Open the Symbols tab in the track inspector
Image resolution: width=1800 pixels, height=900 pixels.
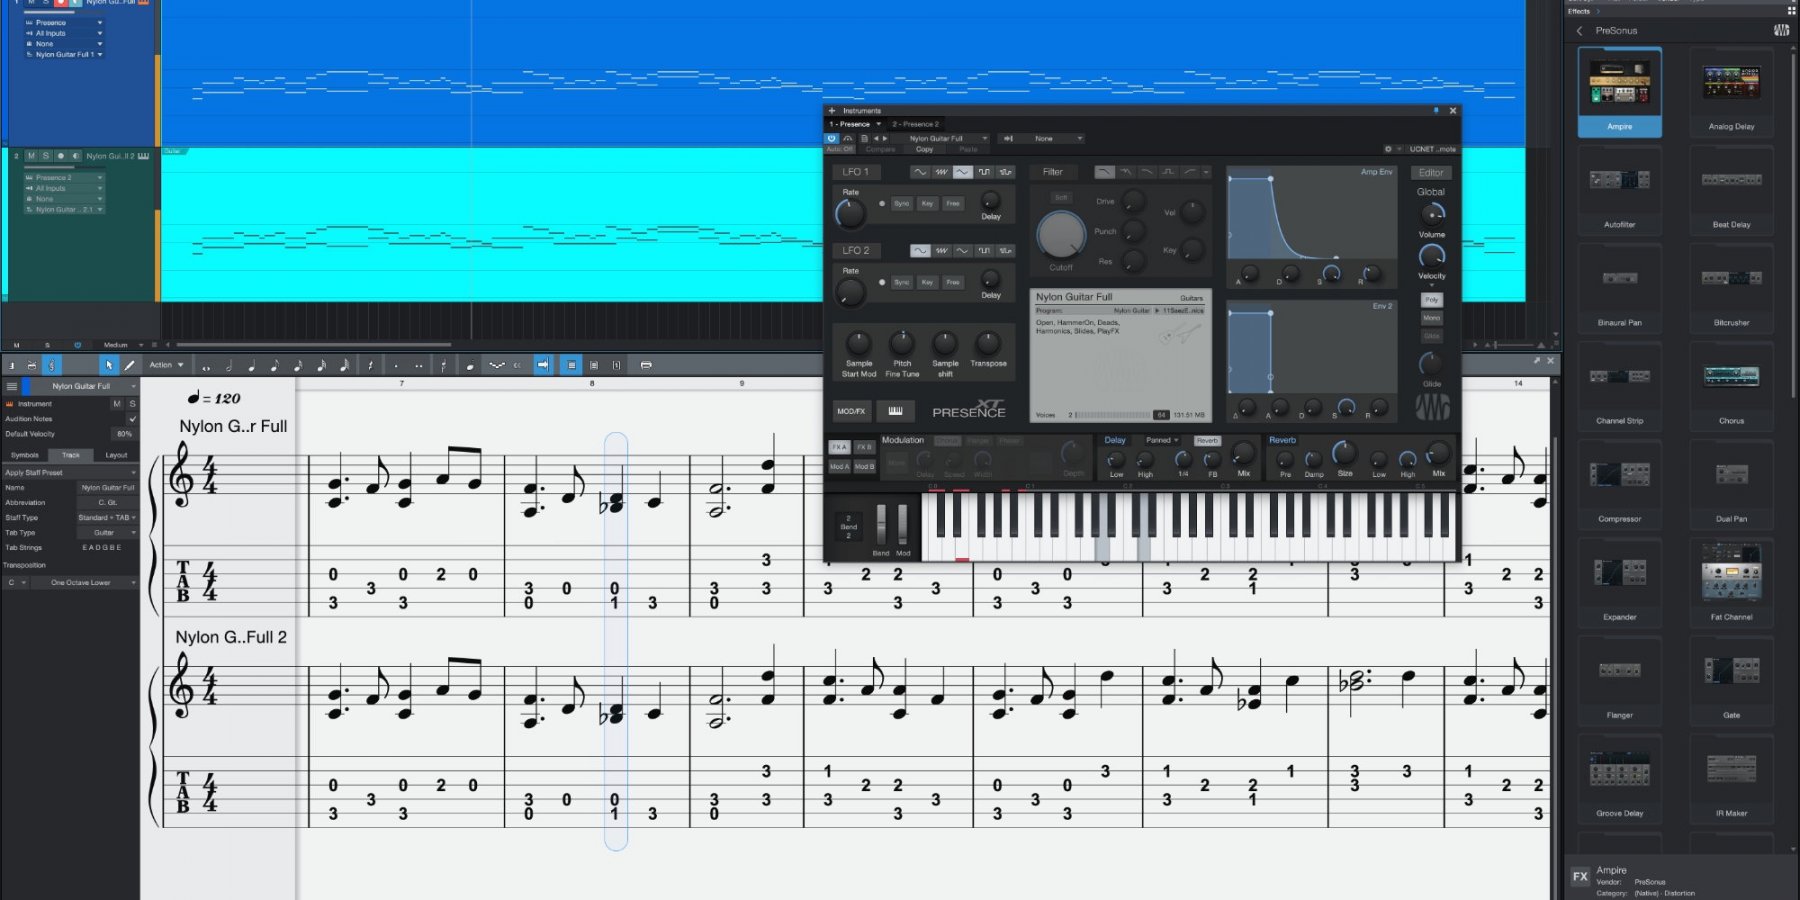25,455
